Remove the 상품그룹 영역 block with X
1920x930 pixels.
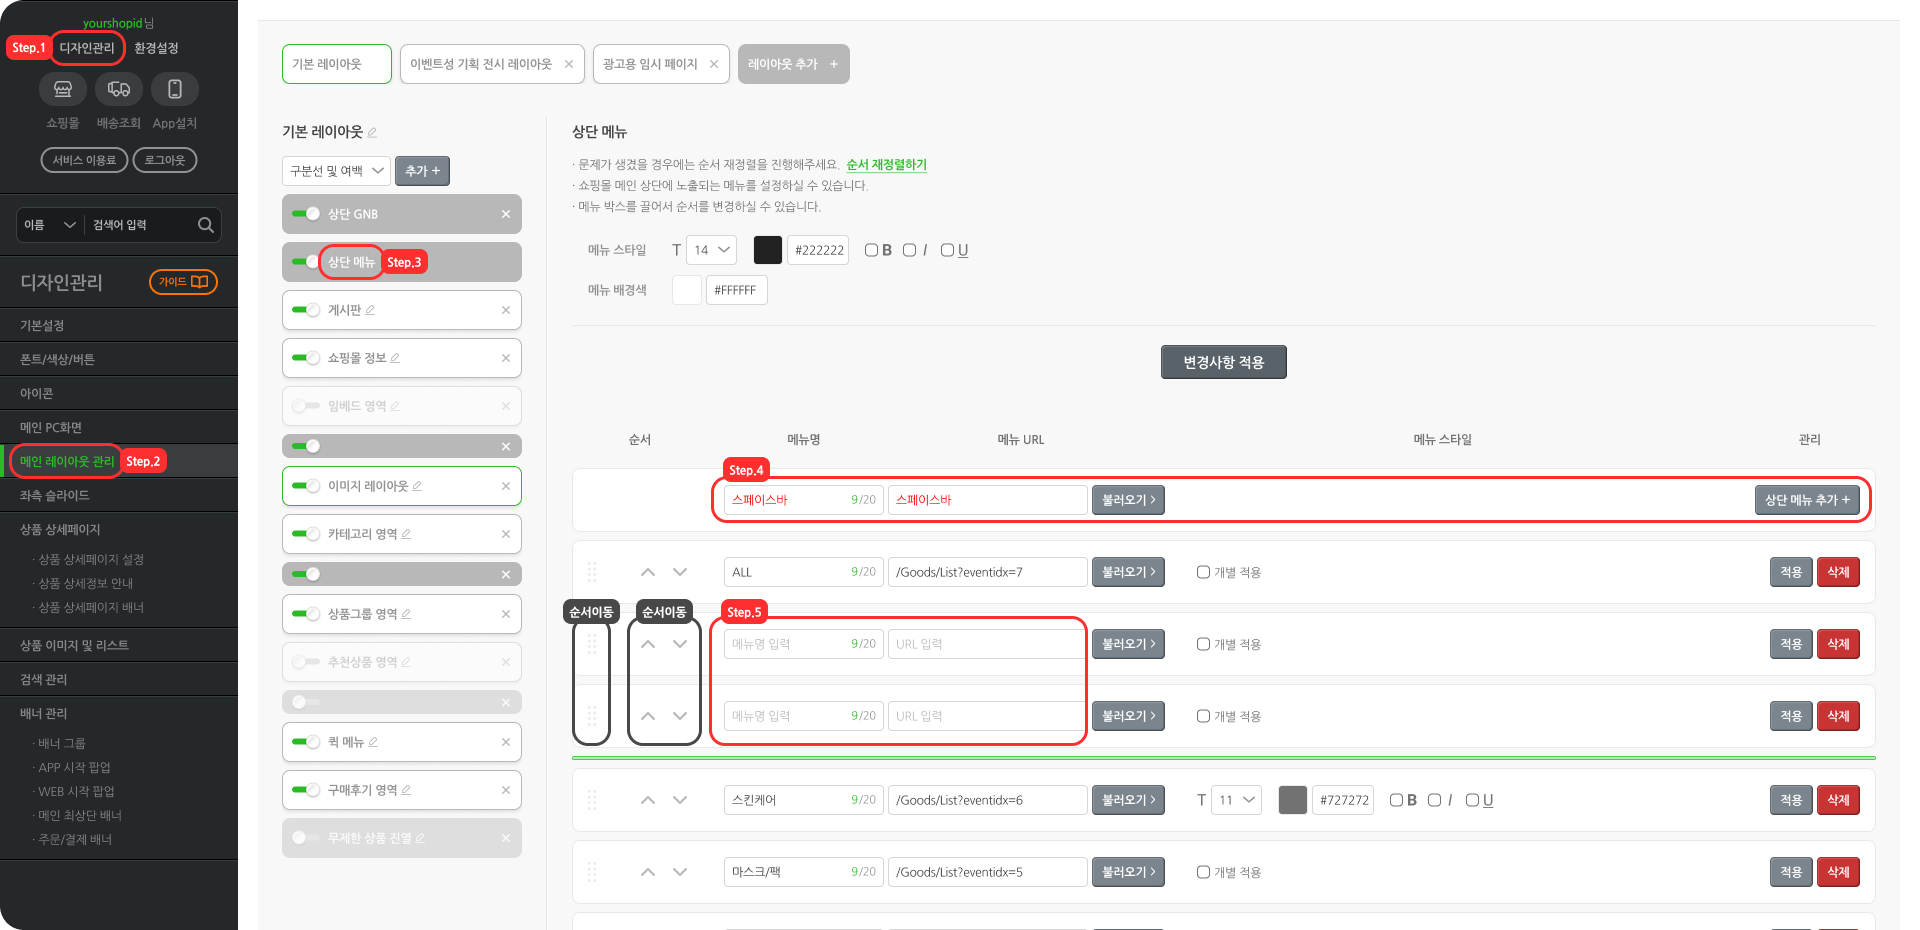[506, 614]
